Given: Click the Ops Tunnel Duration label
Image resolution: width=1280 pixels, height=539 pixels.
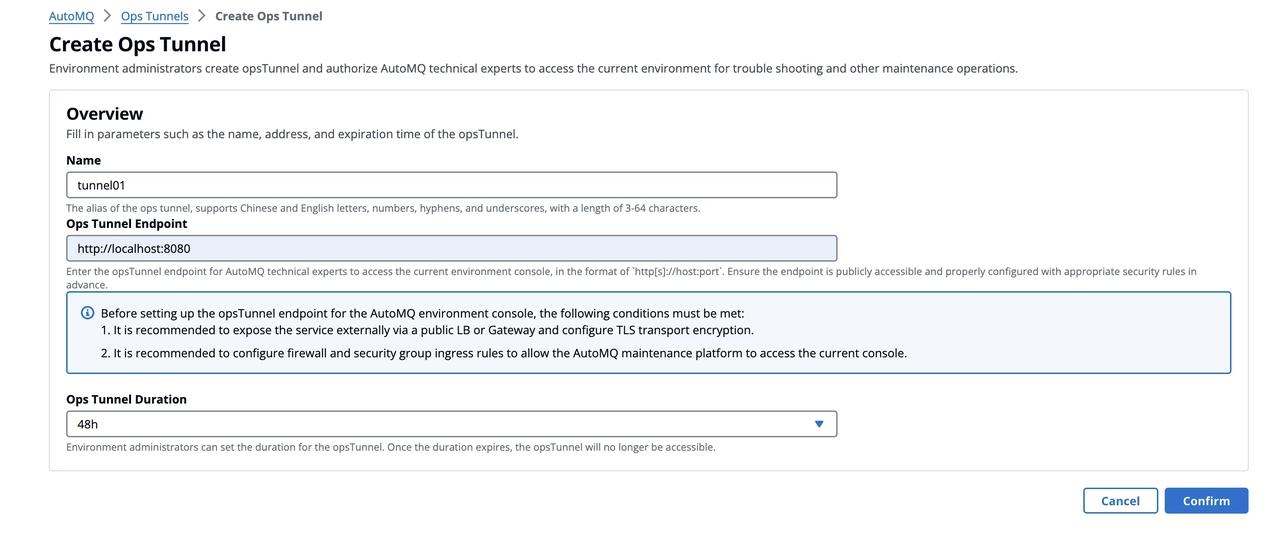Looking at the screenshot, I should (126, 399).
